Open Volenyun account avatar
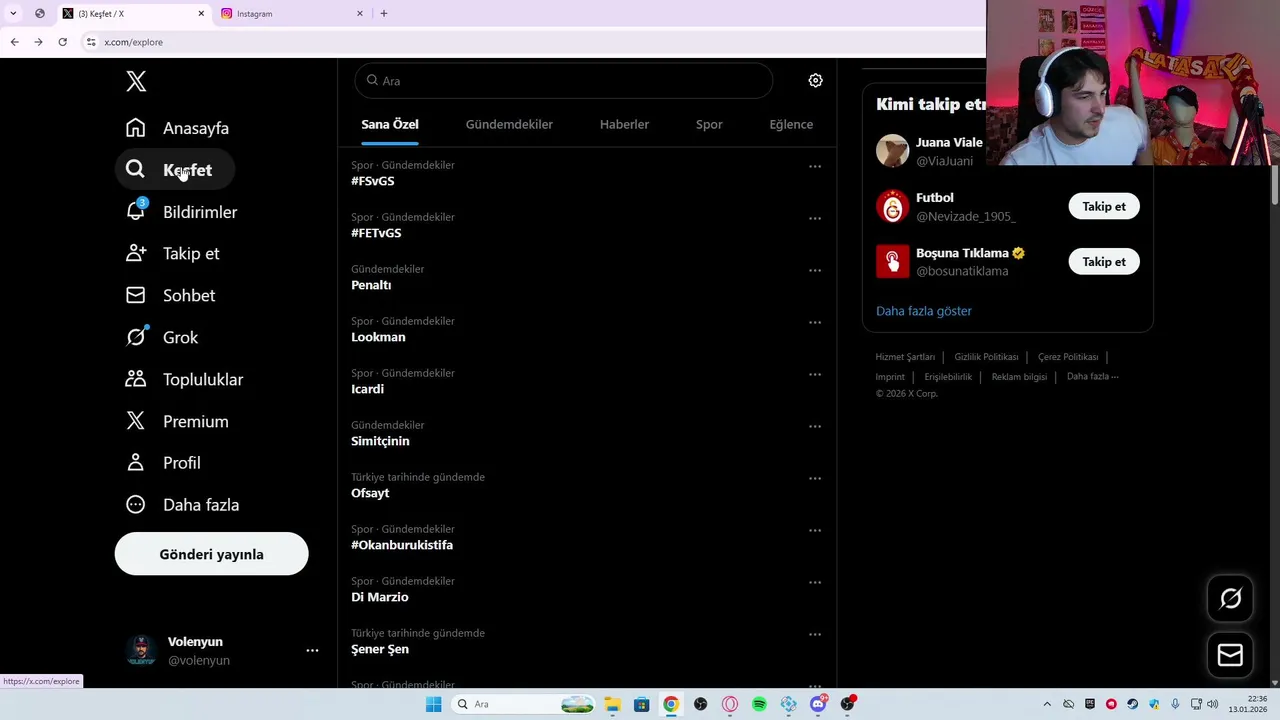Screen dimensions: 1280x720 [x=141, y=651]
